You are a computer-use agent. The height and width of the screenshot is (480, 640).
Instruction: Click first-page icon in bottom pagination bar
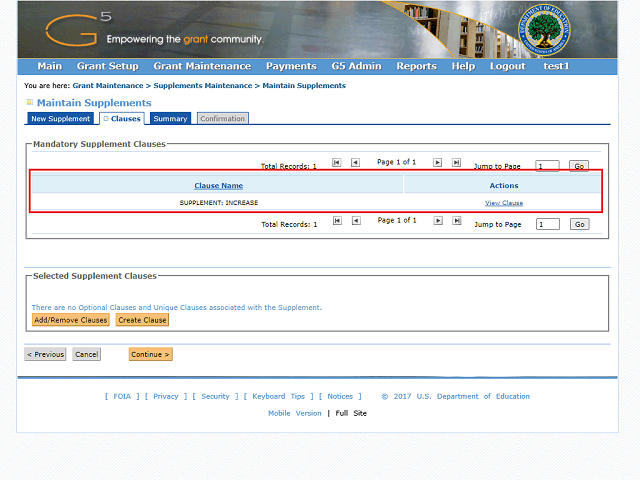pos(337,220)
